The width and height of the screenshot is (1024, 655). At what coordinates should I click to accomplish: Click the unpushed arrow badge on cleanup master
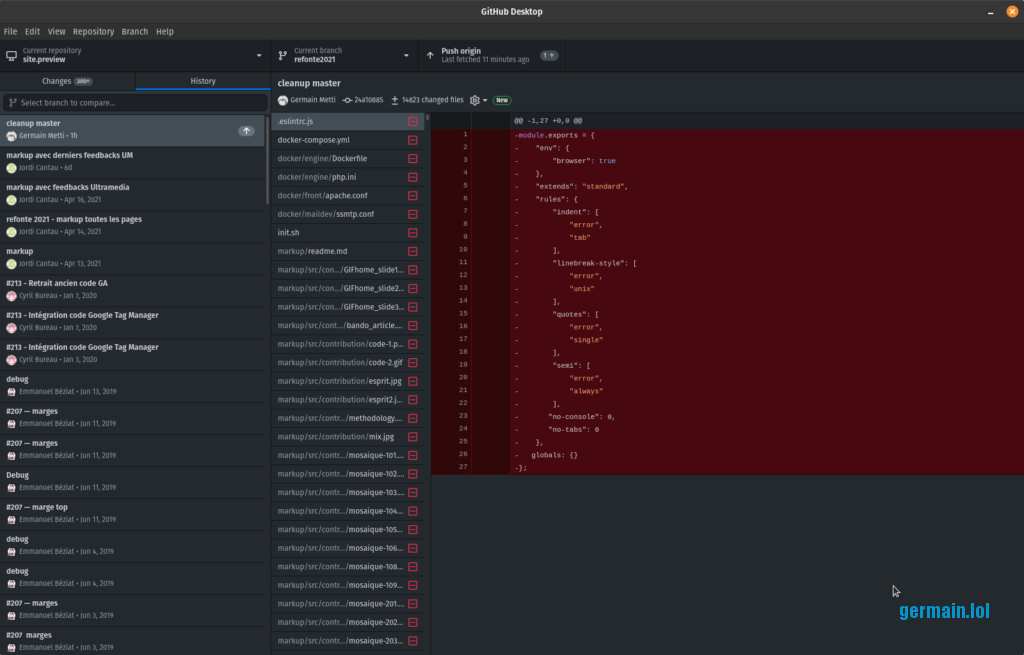[x=246, y=131]
